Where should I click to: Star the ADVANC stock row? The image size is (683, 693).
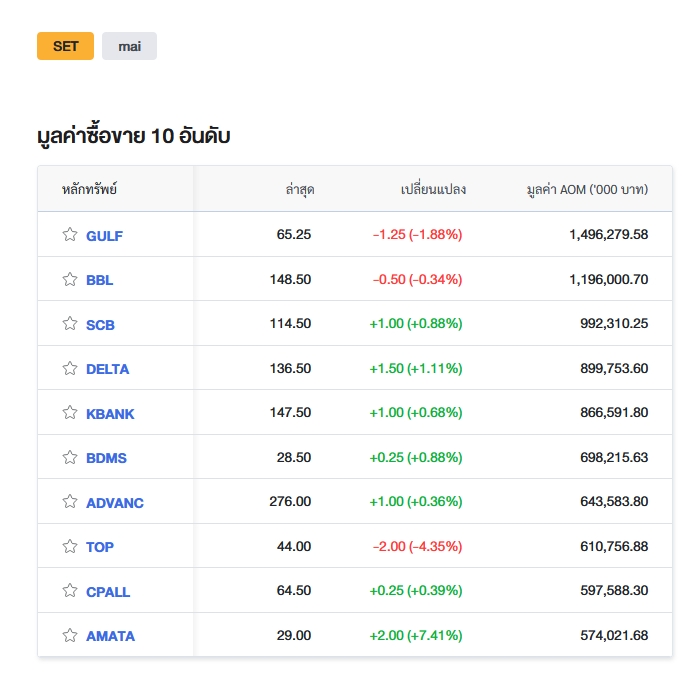[70, 502]
